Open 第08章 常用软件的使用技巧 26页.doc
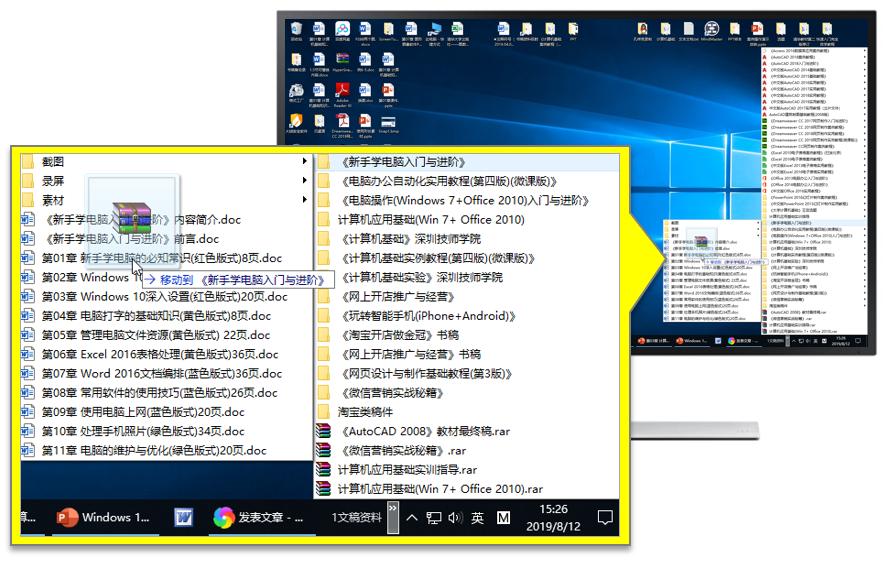This screenshot has width=887, height=567. (x=159, y=393)
